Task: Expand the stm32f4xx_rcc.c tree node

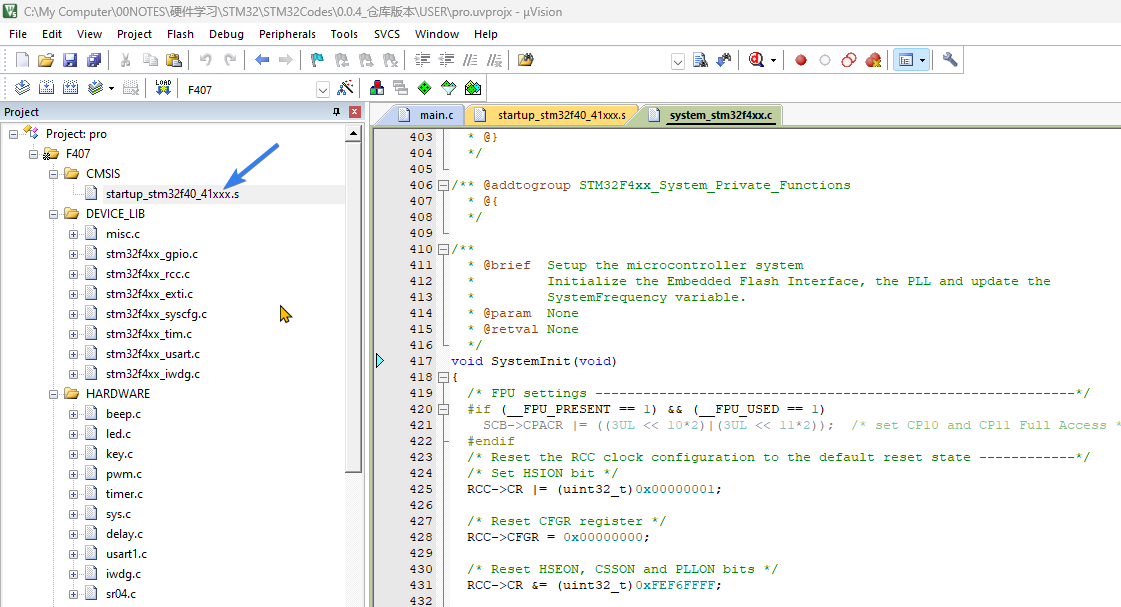Action: point(73,274)
